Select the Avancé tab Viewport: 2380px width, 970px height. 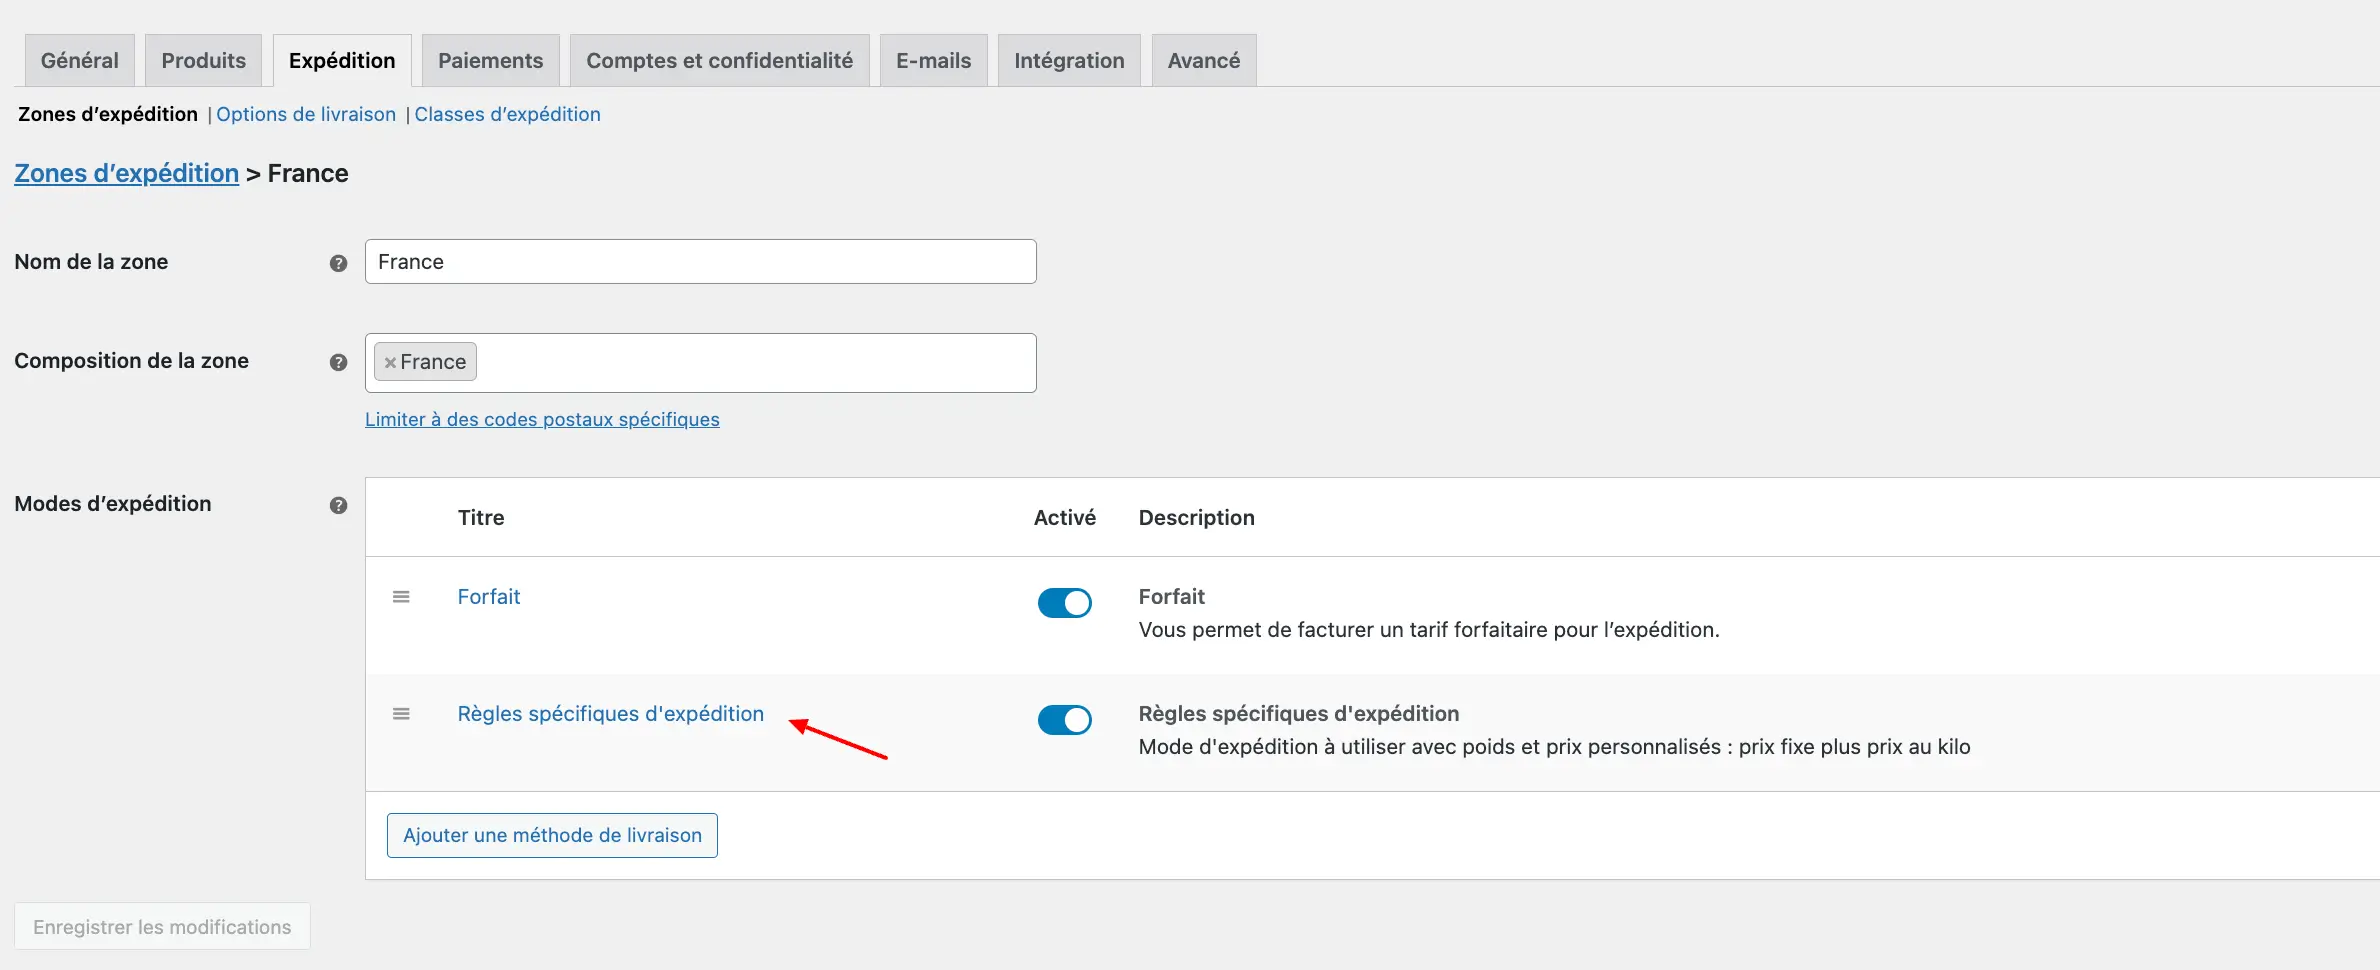1203,61
